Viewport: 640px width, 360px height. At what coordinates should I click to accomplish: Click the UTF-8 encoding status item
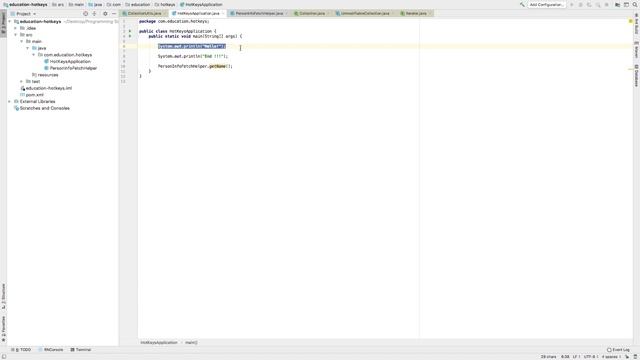[x=590, y=357]
